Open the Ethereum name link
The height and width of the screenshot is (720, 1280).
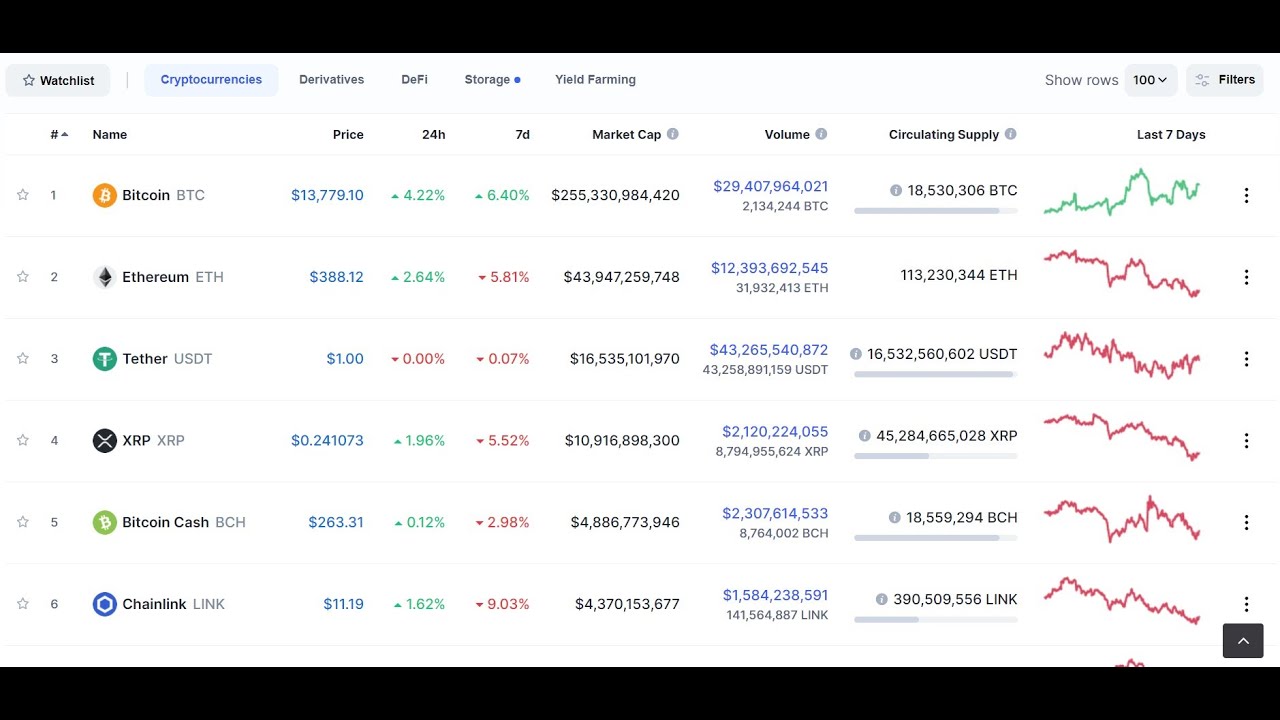155,277
